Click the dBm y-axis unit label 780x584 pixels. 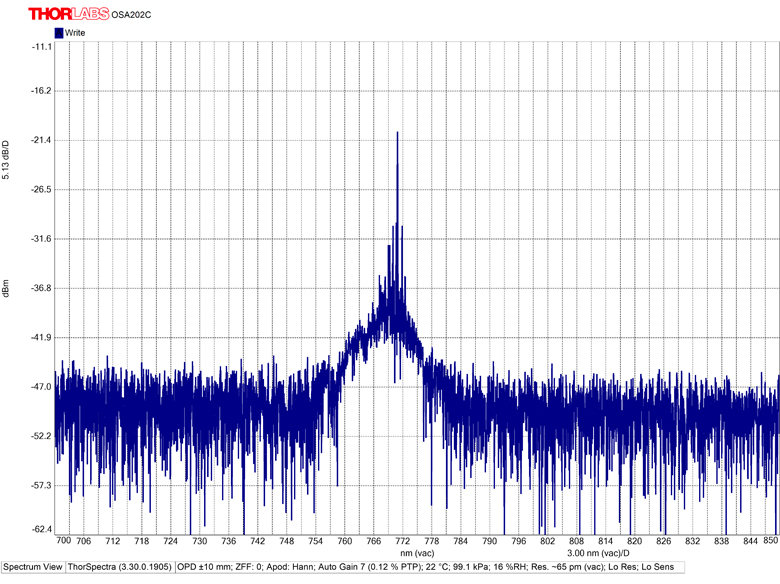pyautogui.click(x=6, y=288)
